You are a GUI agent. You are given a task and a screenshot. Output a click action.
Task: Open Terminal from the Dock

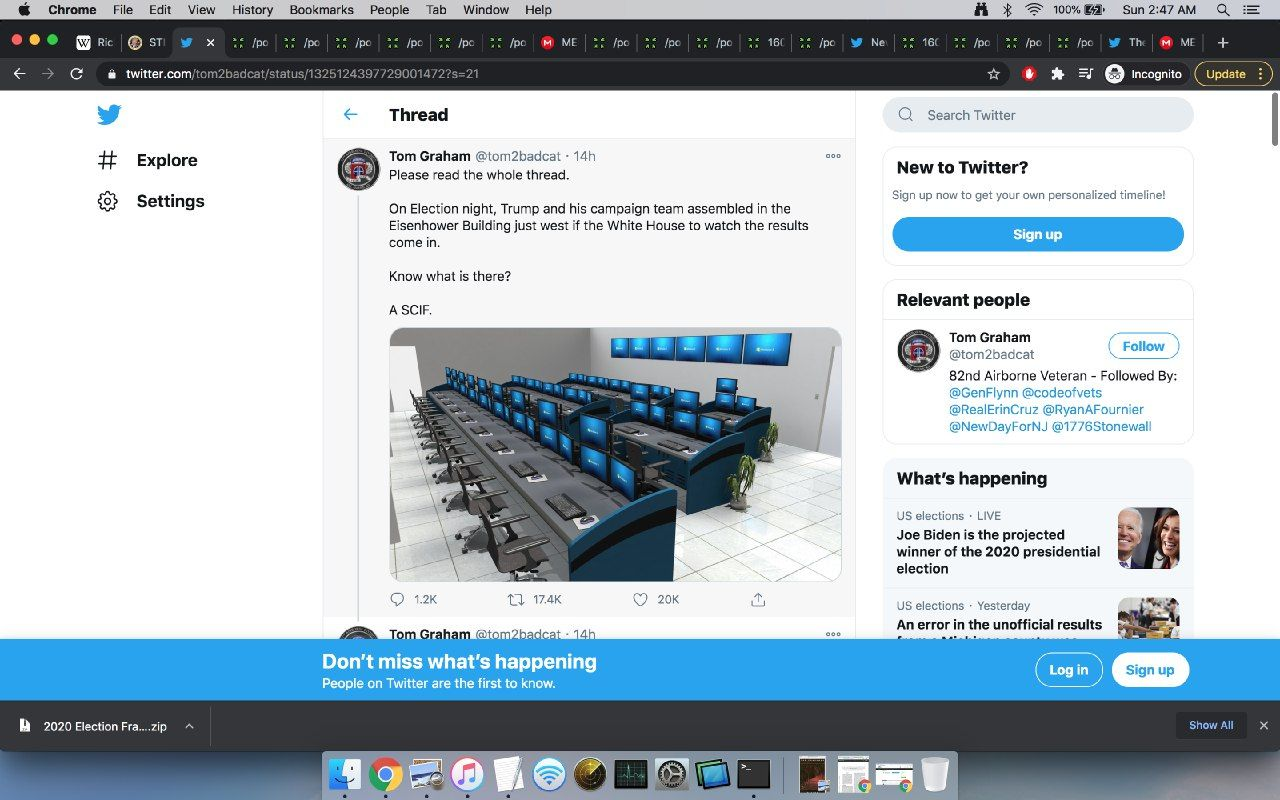click(754, 774)
